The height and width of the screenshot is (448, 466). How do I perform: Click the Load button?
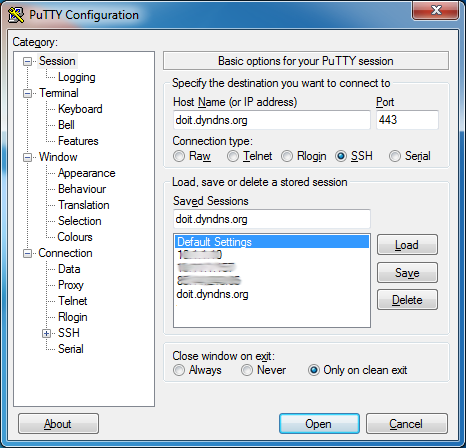pyautogui.click(x=407, y=245)
